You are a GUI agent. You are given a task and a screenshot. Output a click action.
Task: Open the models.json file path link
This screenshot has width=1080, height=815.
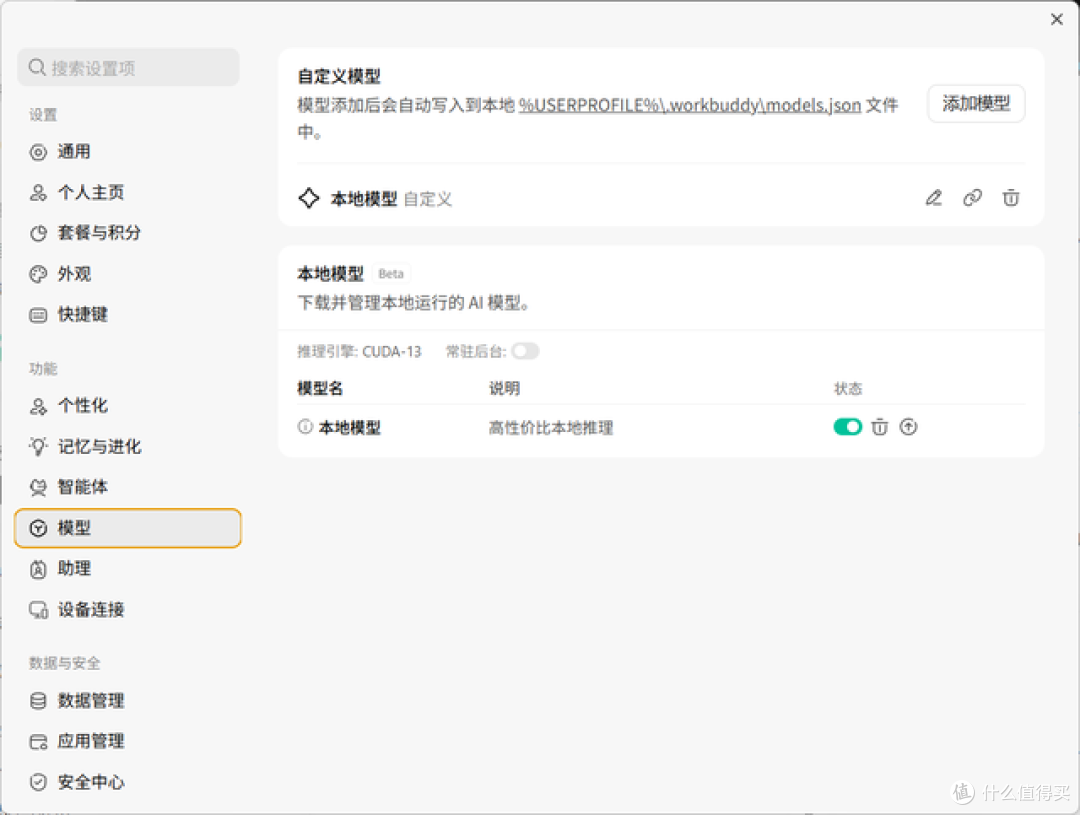coord(689,105)
